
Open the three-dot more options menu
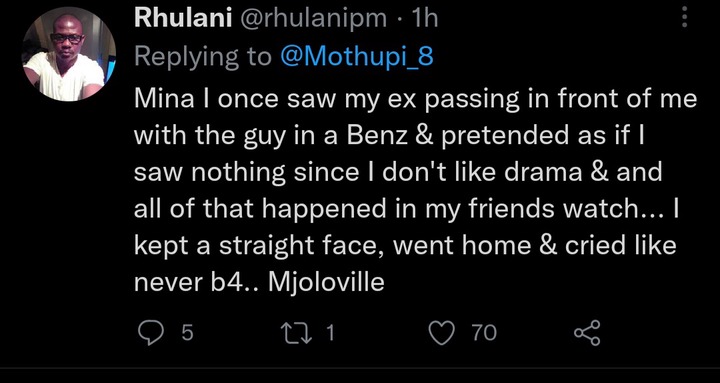point(685,17)
